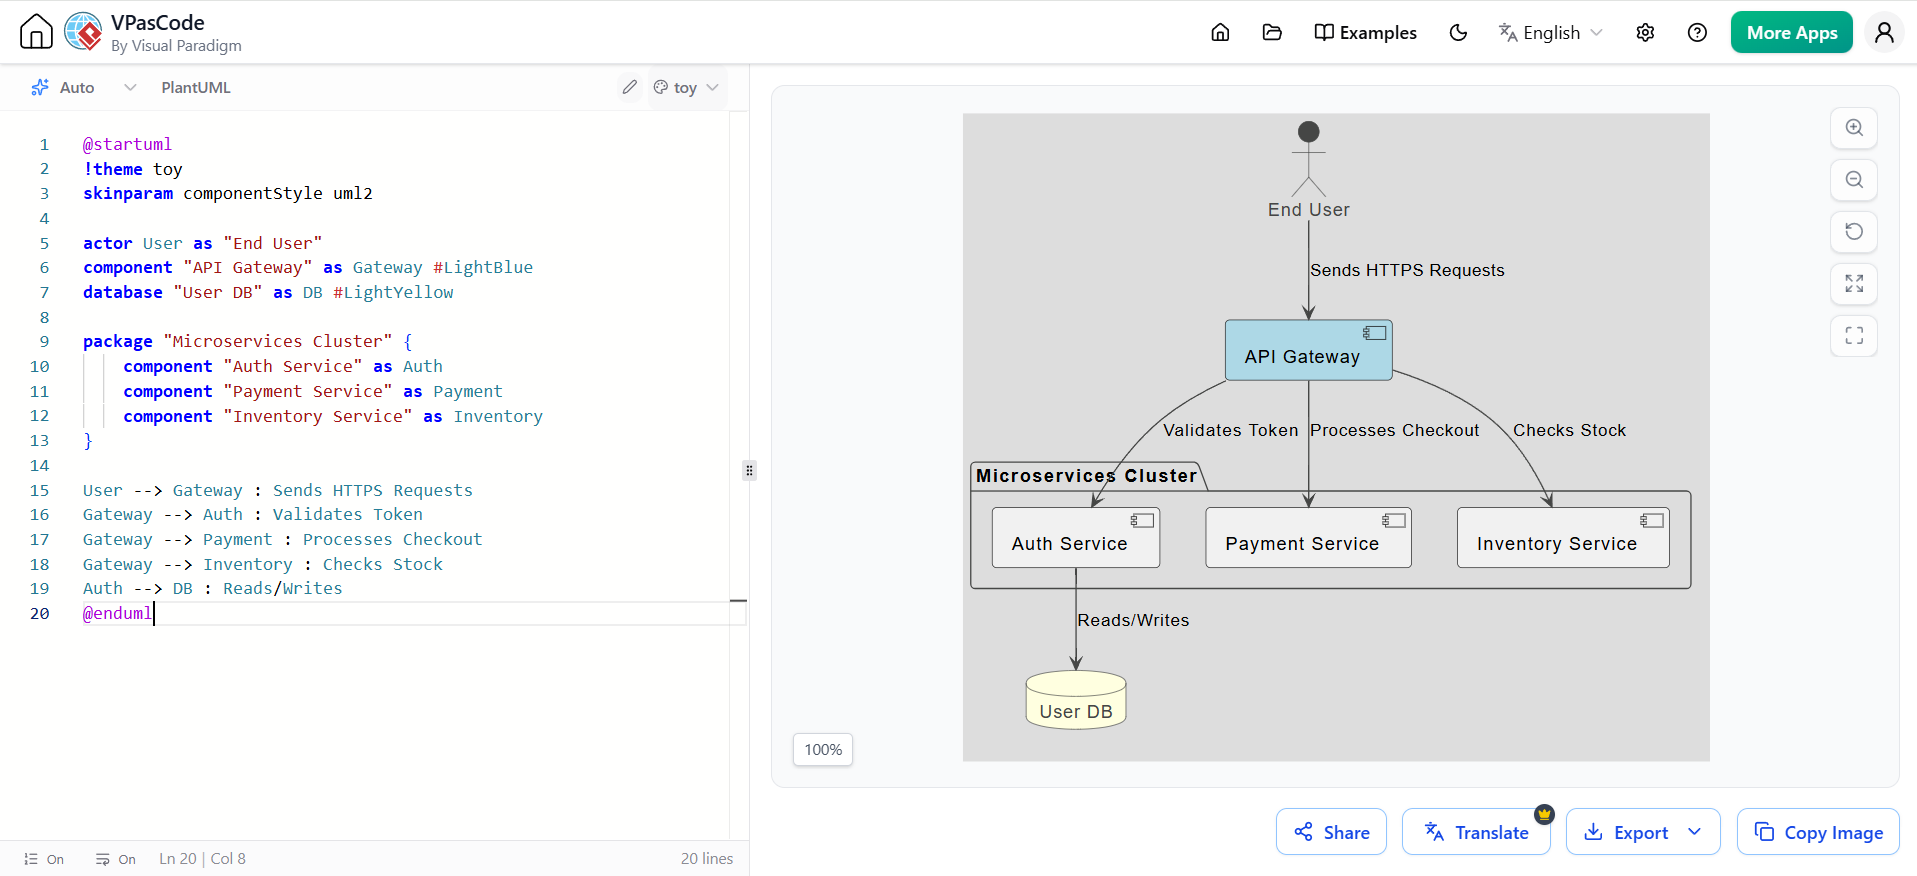Select the PlantUML language label

click(196, 88)
